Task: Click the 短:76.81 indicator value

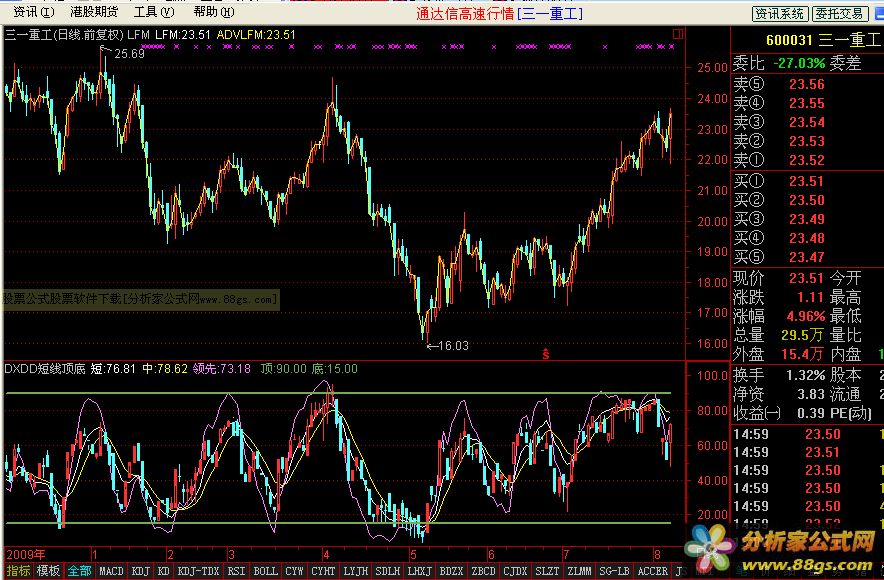Action: pyautogui.click(x=113, y=369)
